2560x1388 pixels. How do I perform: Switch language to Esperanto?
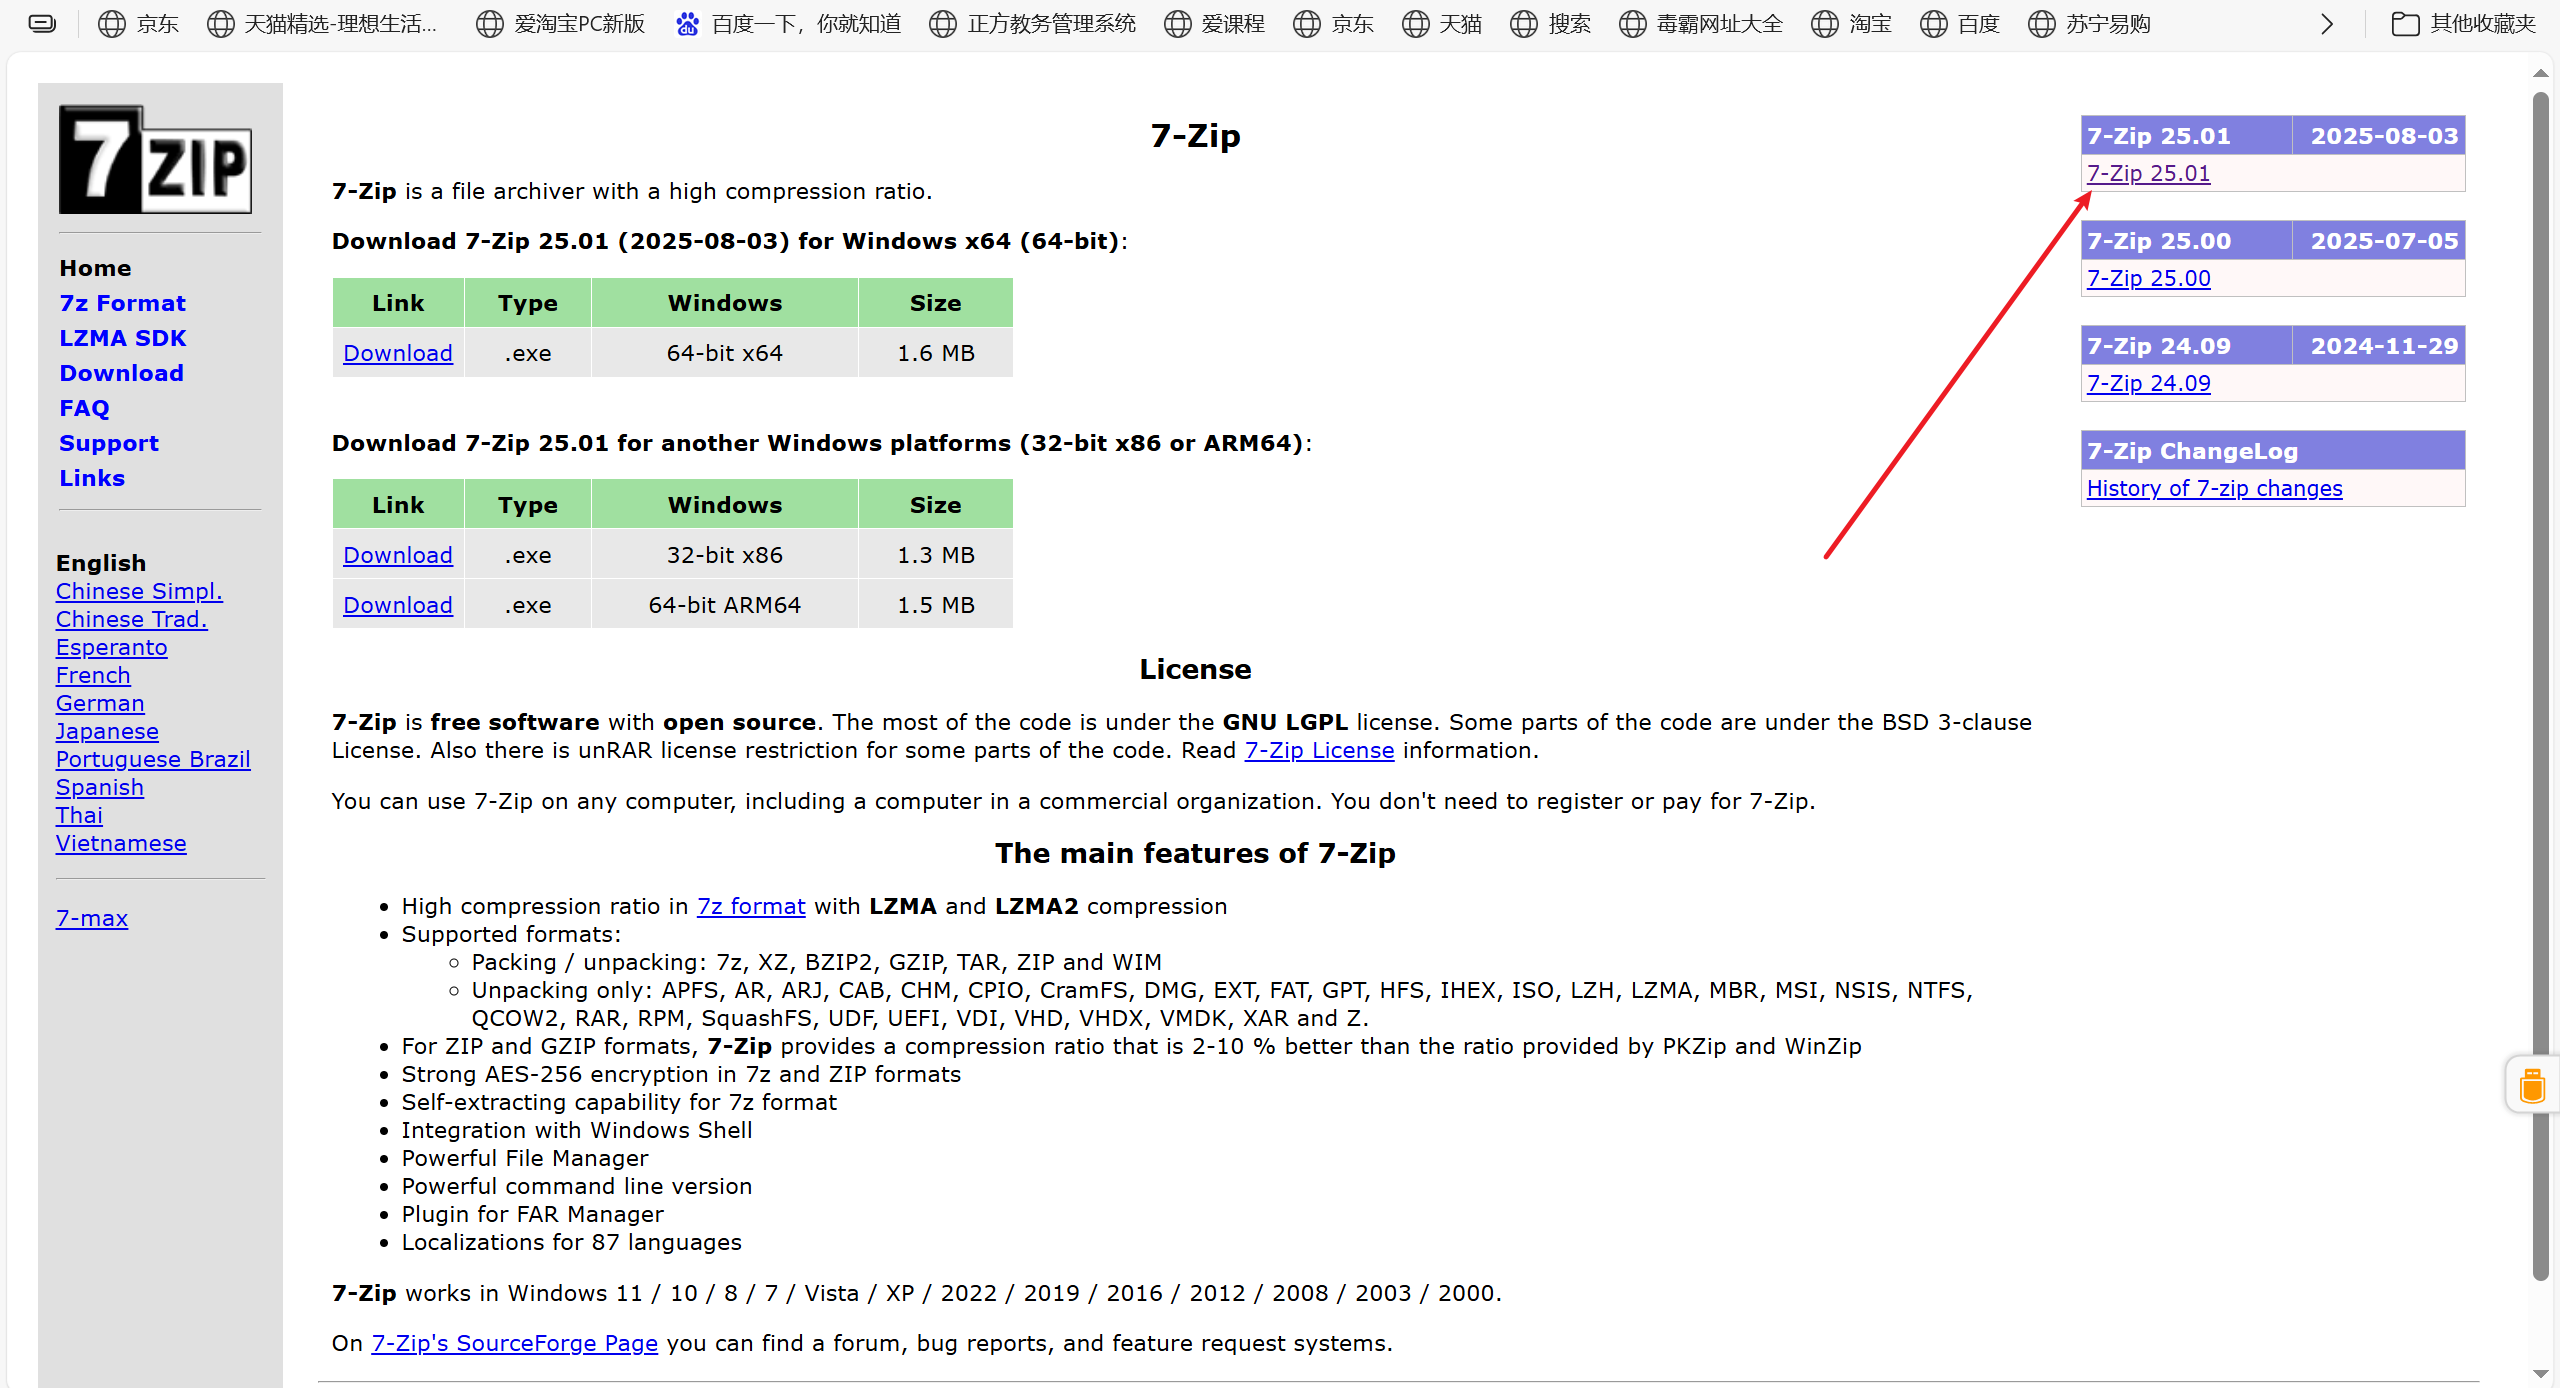pyautogui.click(x=111, y=647)
